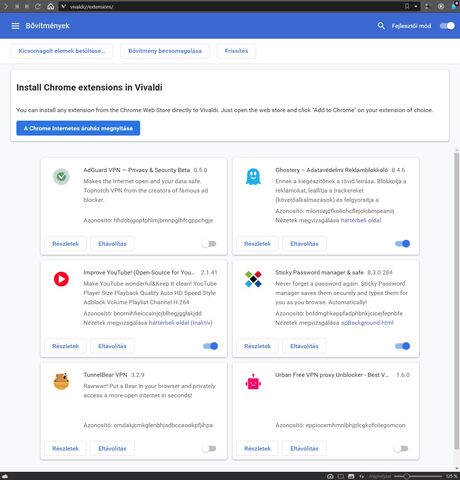Screen dimensions: 460x480
Task: Click the vertical scrollbar of the extensions list
Action: coord(456,300)
